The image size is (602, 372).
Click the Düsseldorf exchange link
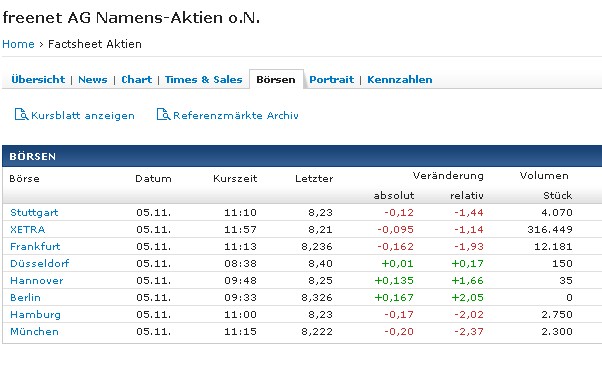40,263
